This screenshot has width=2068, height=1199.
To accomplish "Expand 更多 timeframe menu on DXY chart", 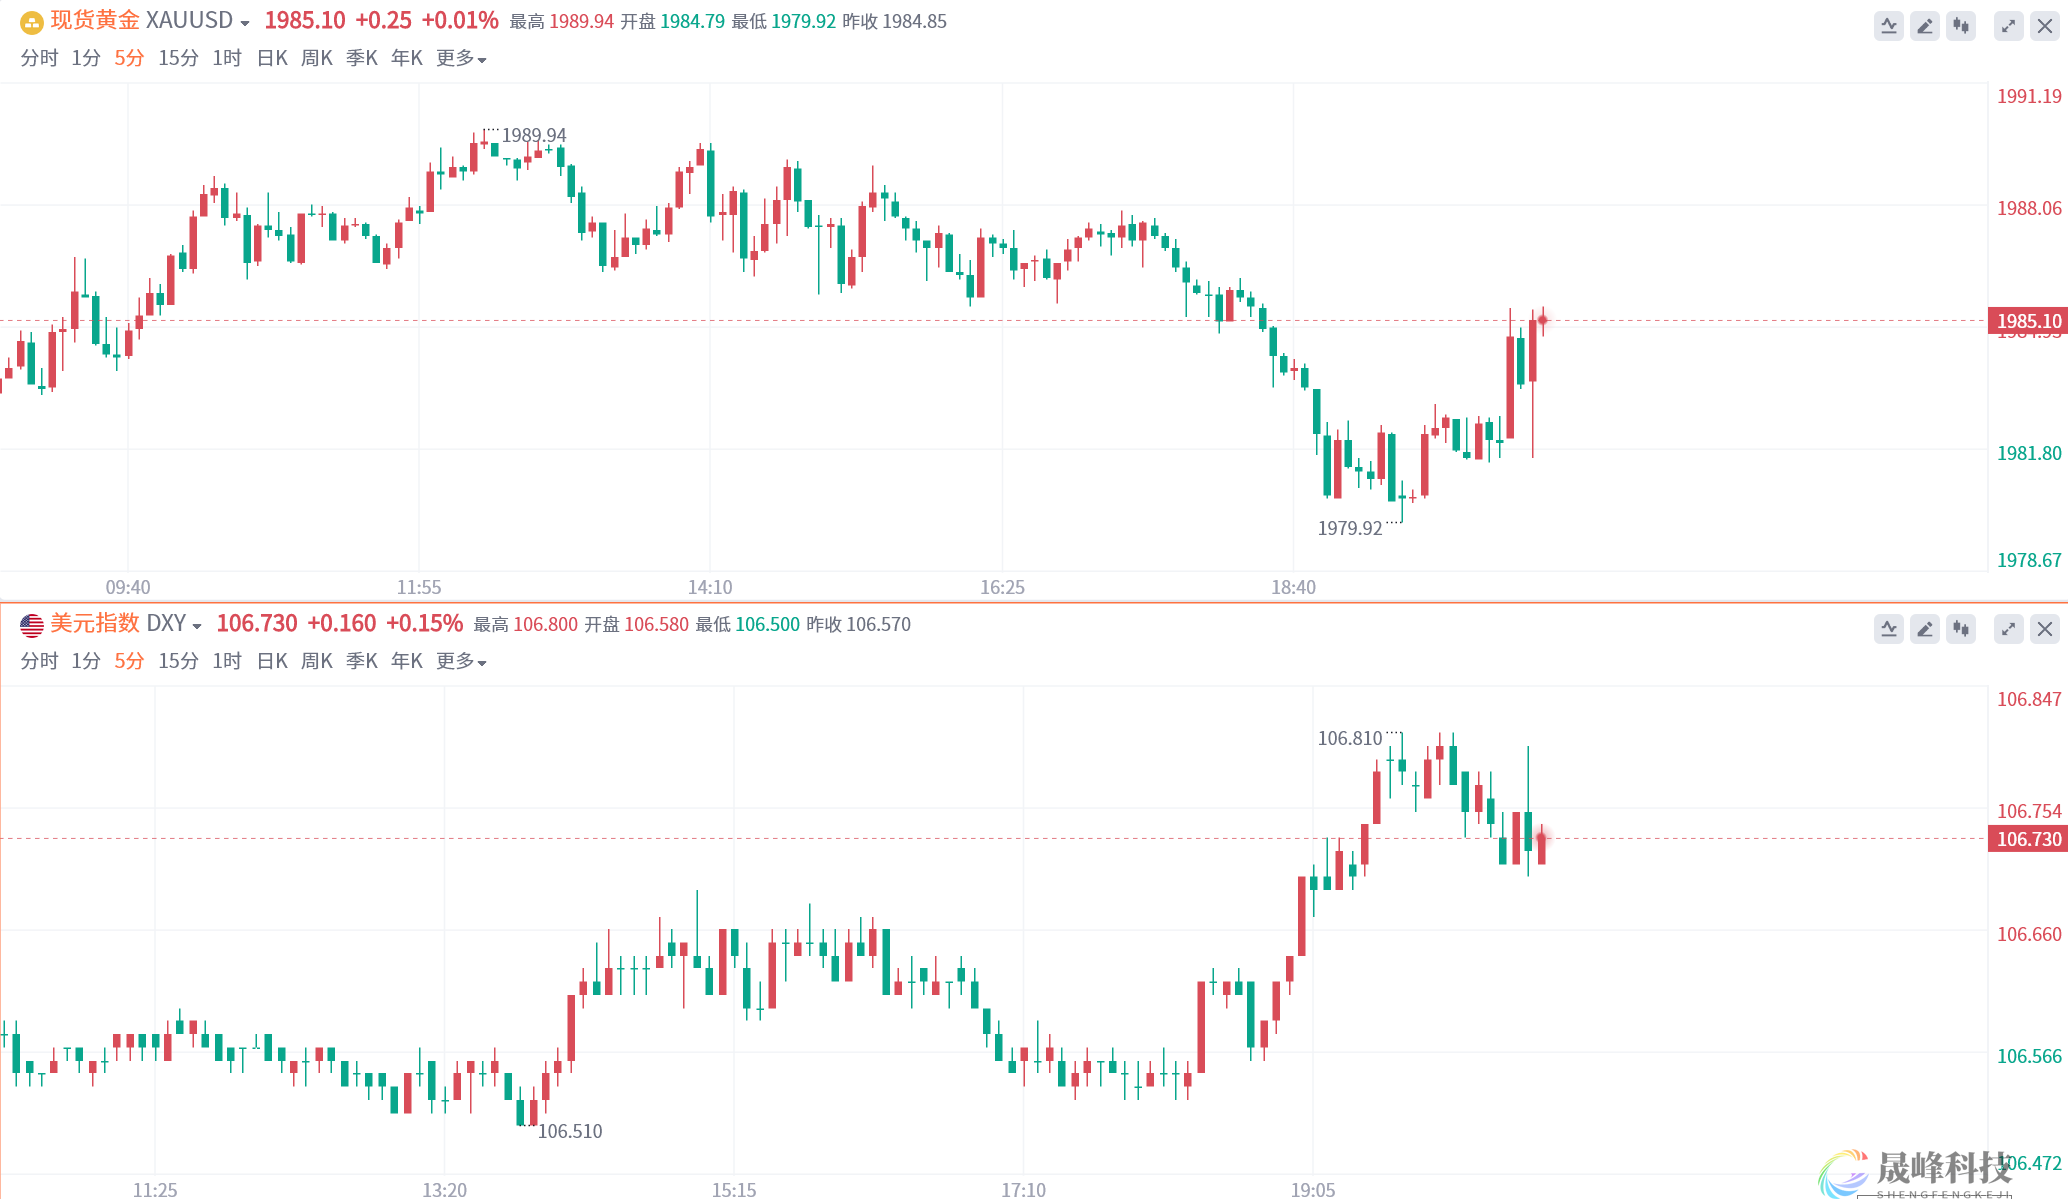I will (x=461, y=662).
